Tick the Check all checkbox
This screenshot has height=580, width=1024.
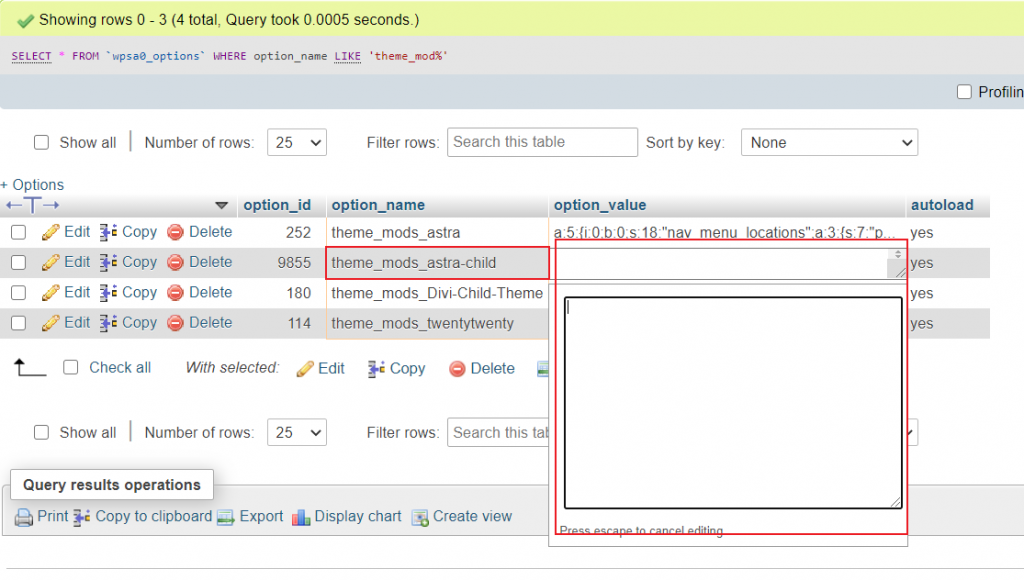click(71, 368)
